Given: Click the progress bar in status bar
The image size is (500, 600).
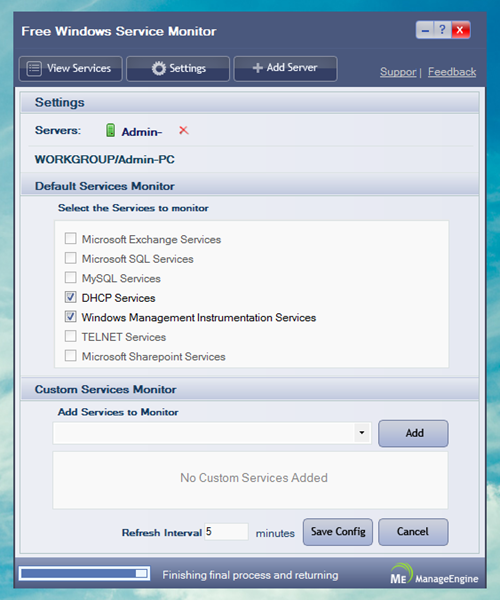Looking at the screenshot, I should 84,573.
